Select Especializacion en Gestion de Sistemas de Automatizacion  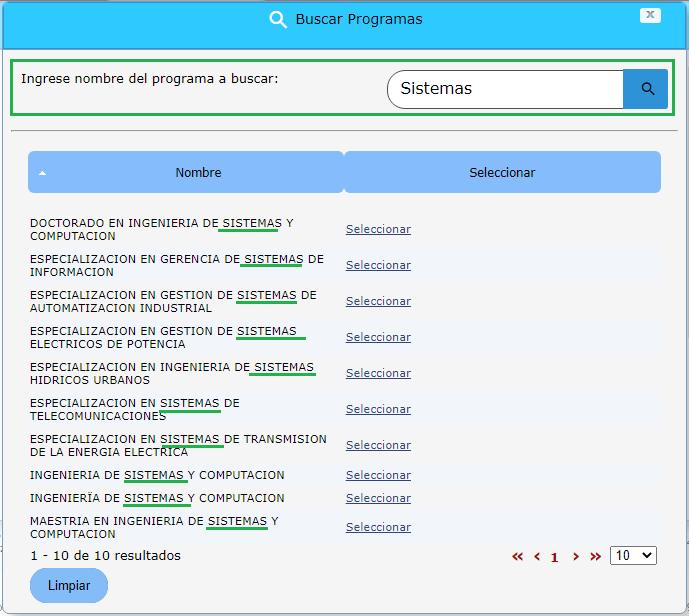click(x=378, y=301)
